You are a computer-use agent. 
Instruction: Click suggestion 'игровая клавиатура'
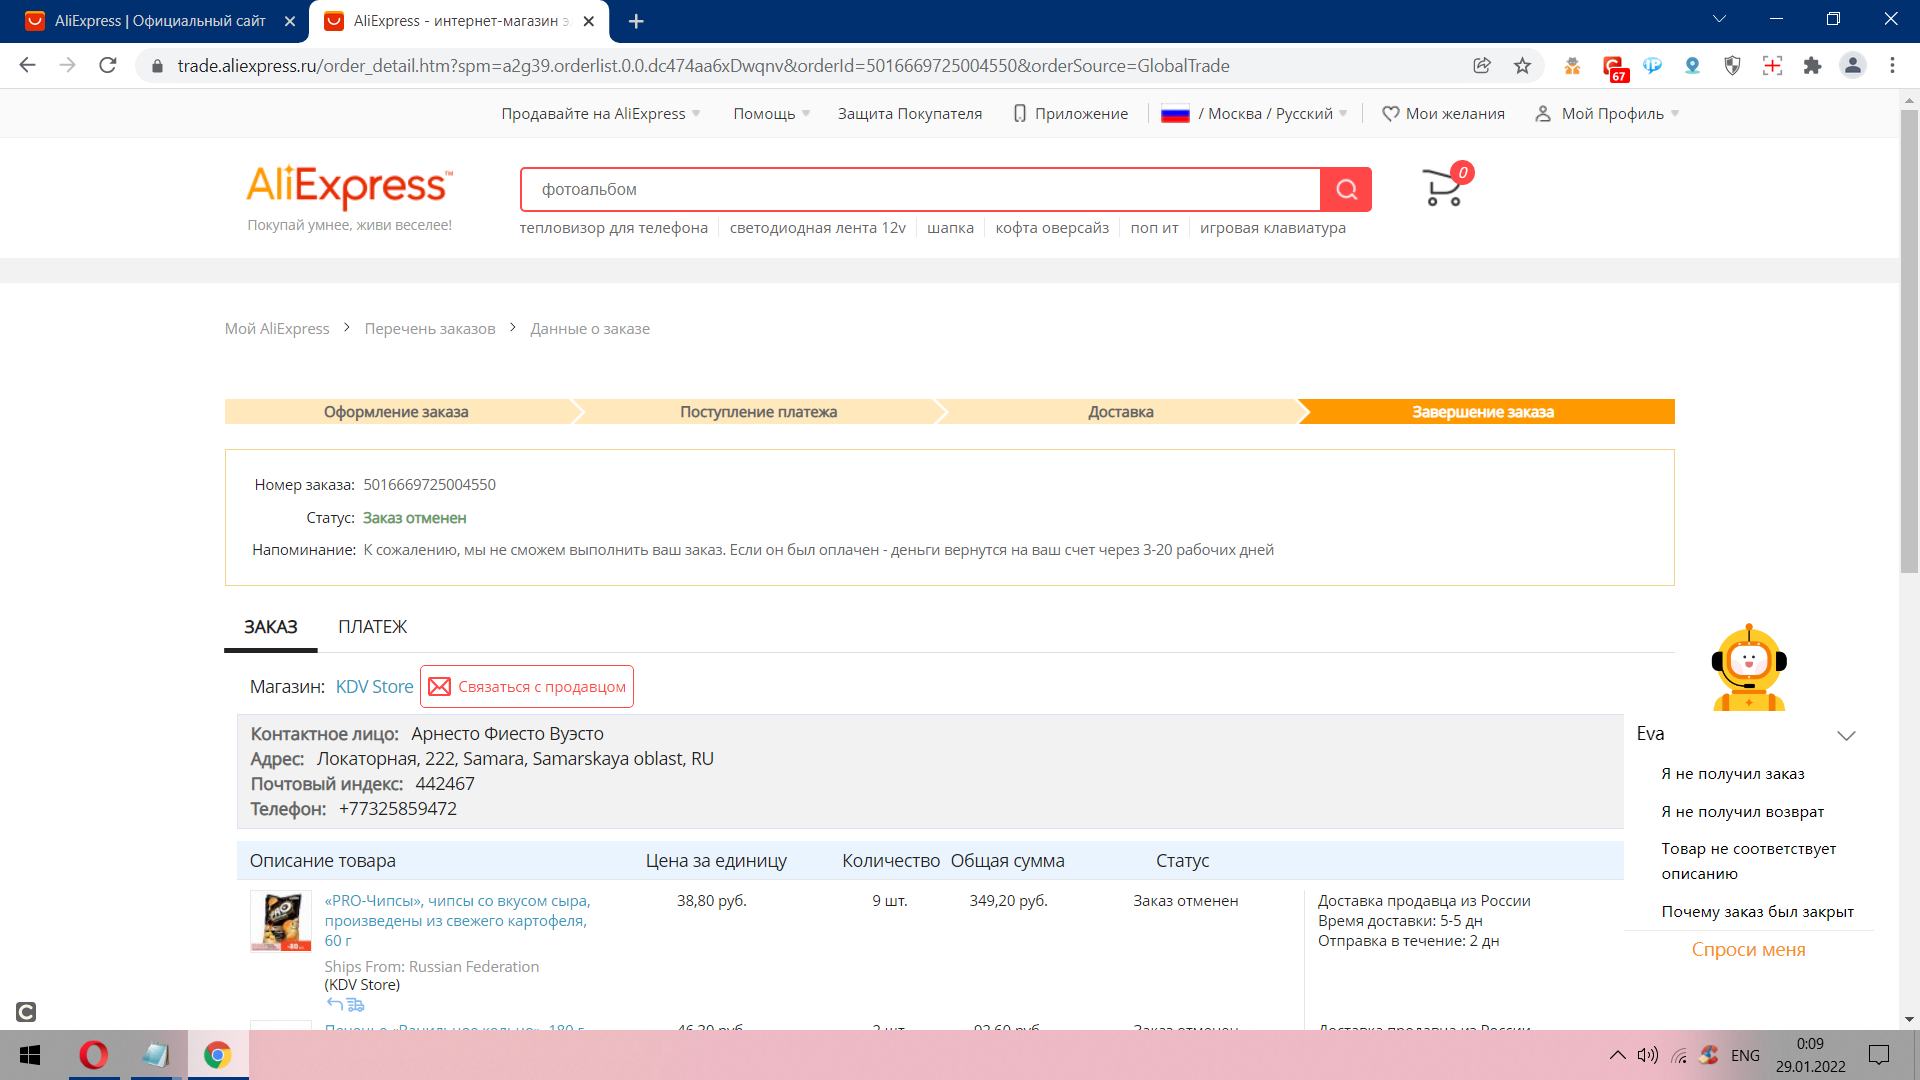[x=1273, y=227]
